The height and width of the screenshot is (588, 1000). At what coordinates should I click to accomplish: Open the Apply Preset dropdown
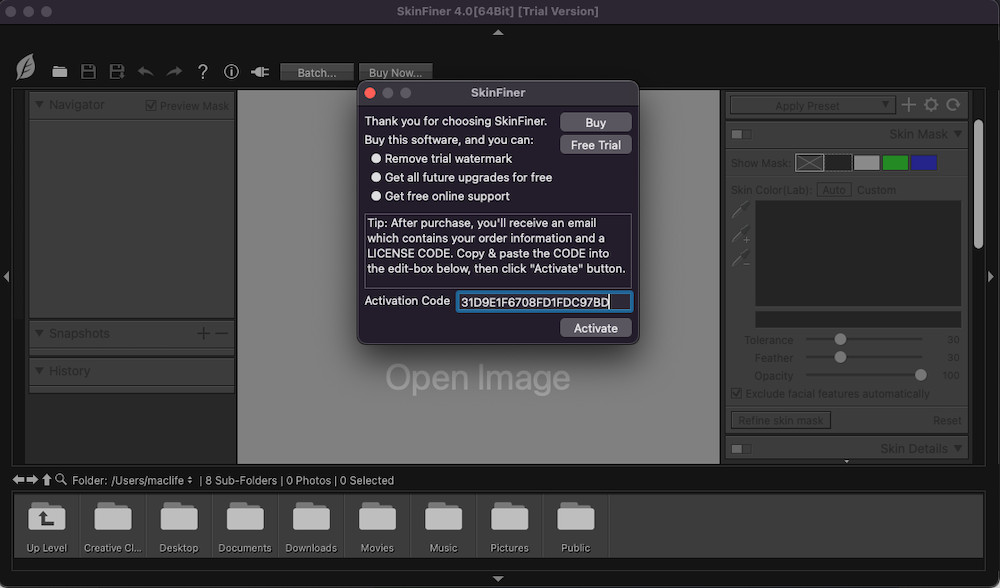tap(812, 105)
